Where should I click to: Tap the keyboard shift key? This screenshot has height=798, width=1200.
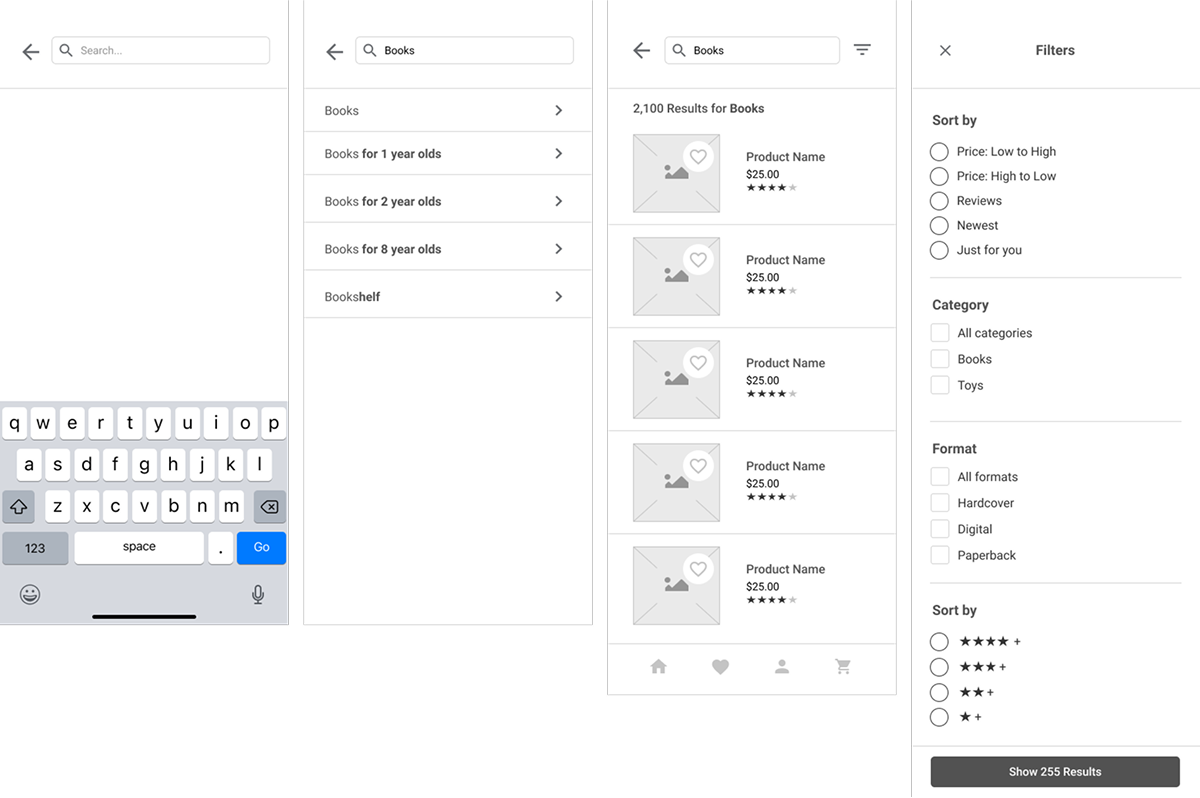[x=18, y=507]
